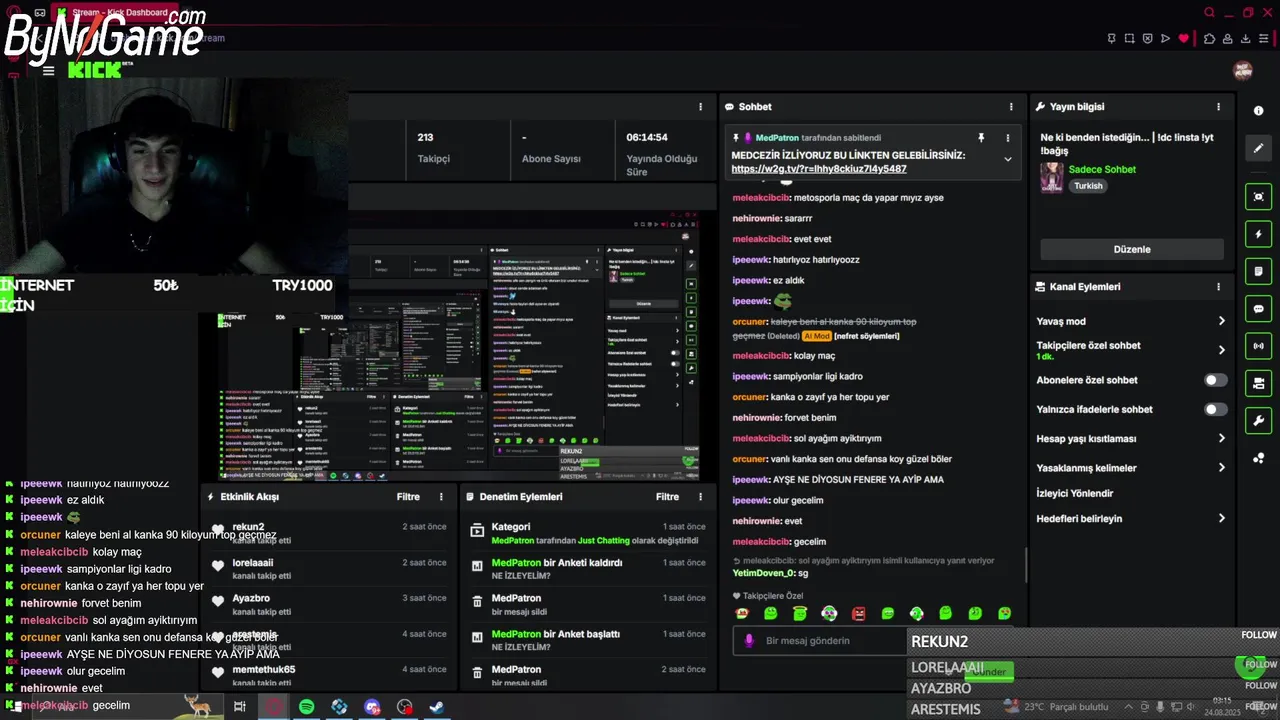This screenshot has width=1280, height=720.
Task: Click Ayazbro follower entry
Action: click(251, 598)
